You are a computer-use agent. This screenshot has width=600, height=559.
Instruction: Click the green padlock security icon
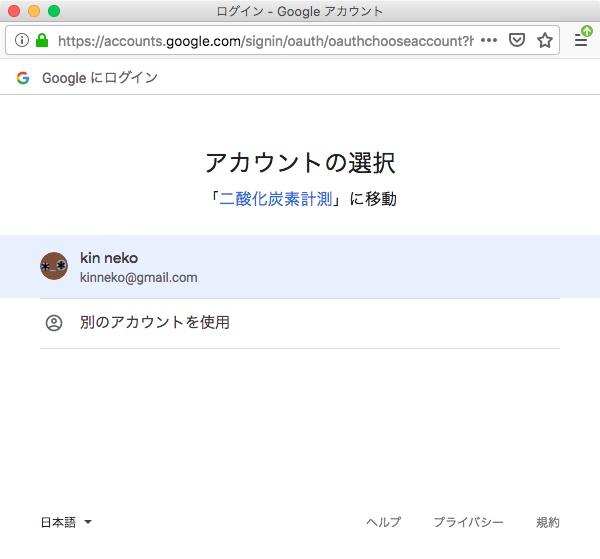point(42,41)
